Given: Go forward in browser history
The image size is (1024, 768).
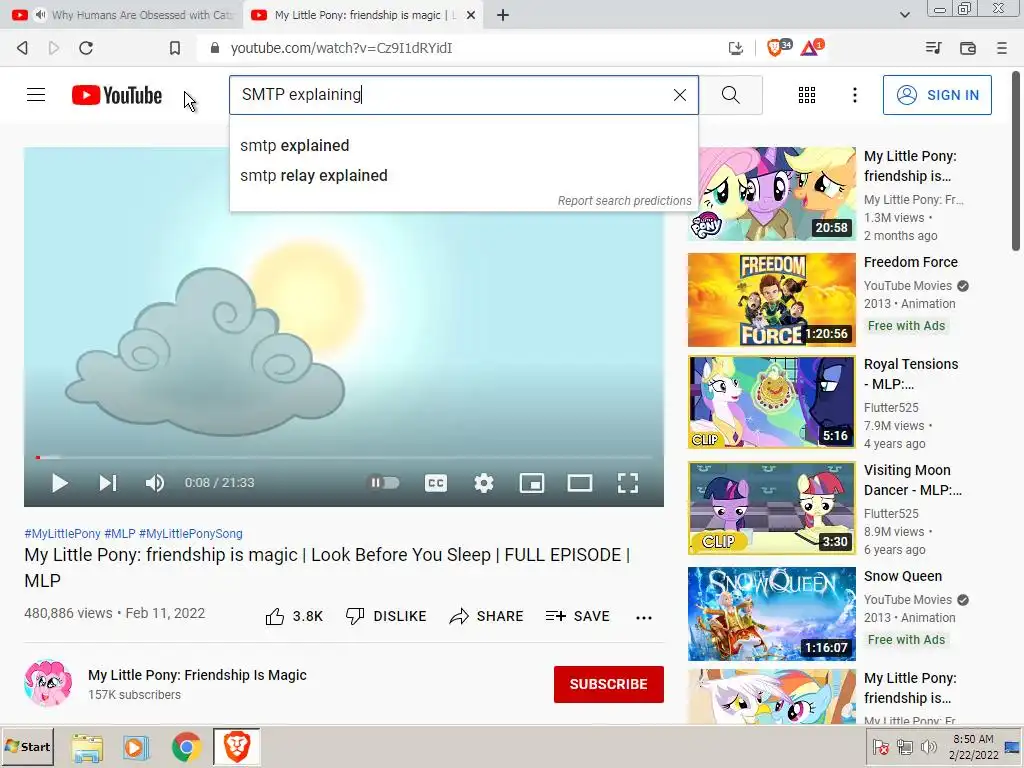Looking at the screenshot, I should (x=54, y=48).
